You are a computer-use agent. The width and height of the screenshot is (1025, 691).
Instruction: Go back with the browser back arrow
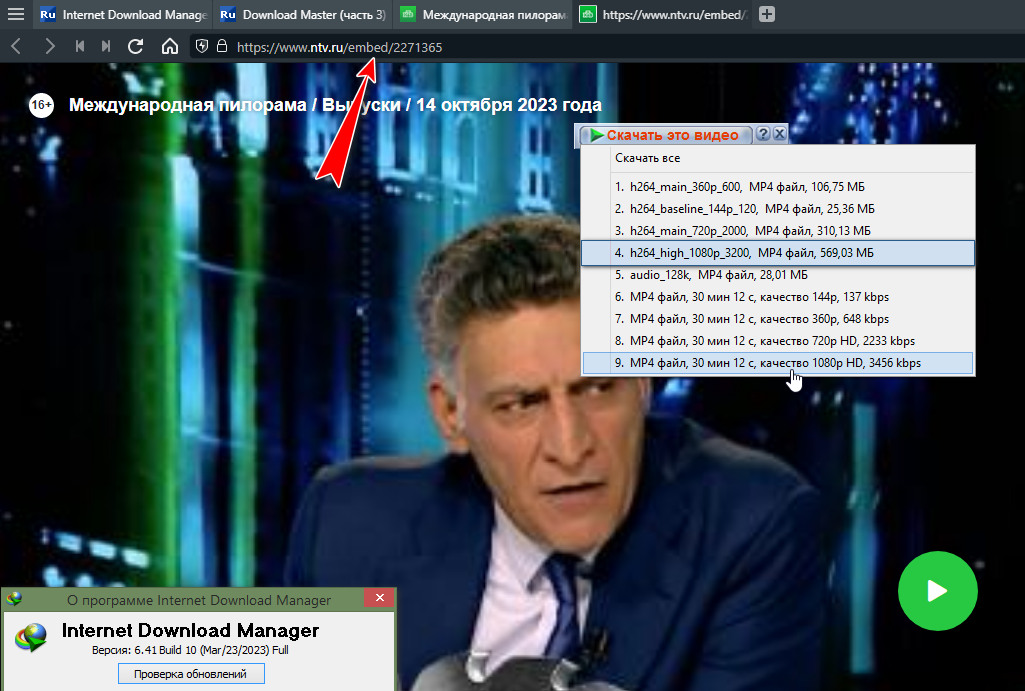16,46
